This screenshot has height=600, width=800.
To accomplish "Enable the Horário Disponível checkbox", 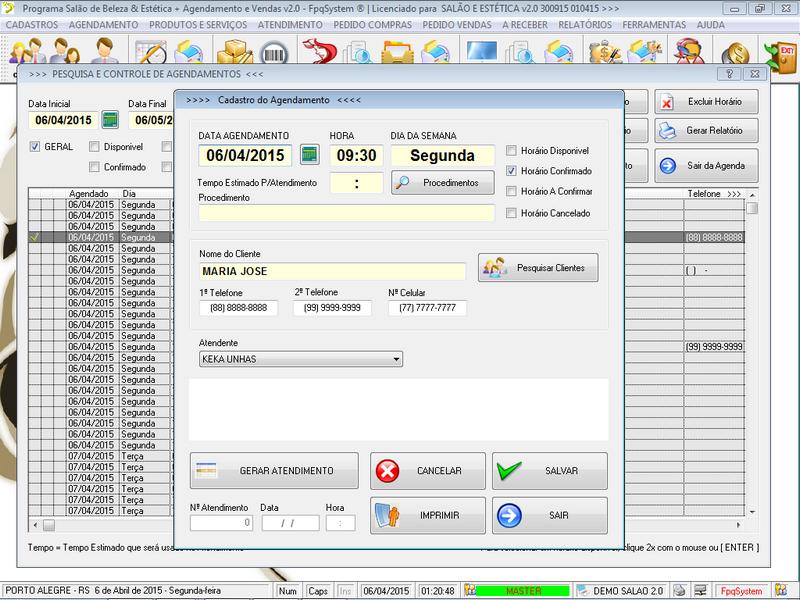I will [512, 150].
